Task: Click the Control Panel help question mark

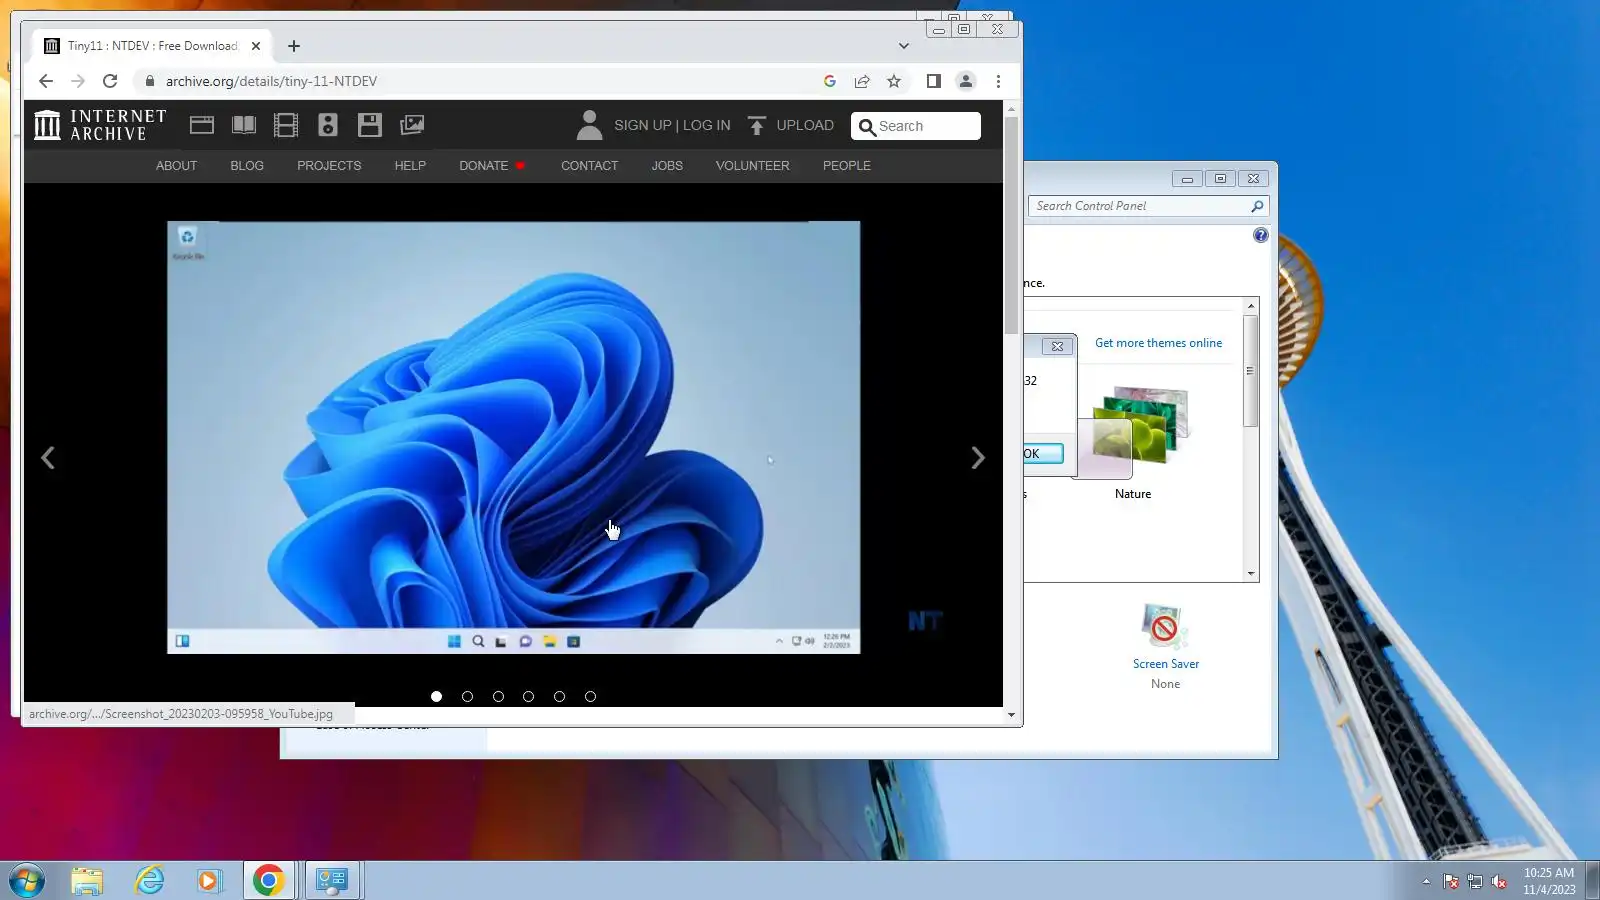Action: (x=1261, y=235)
